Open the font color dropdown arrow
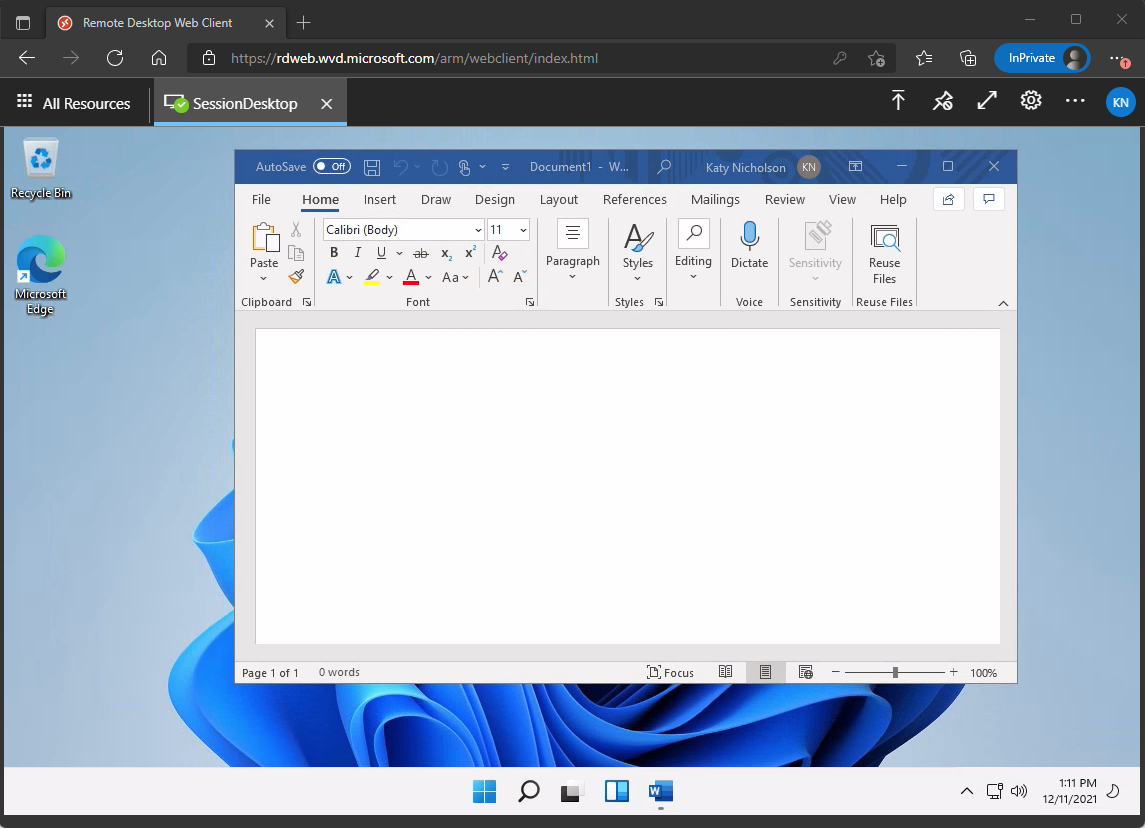1145x829 pixels. click(426, 276)
